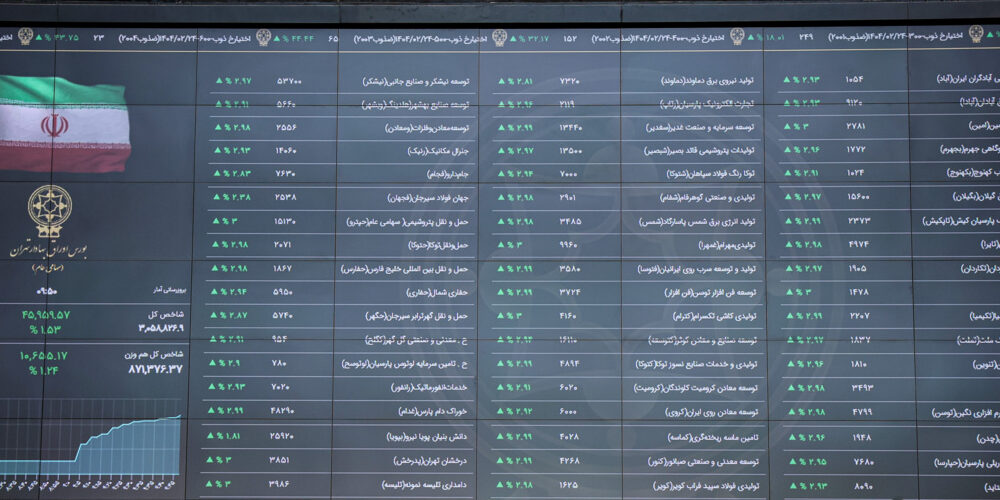Click stock name توسعه نیشکر و صنایع جانبی(نیشکر)
This screenshot has height=500, width=1000.
coord(416,82)
